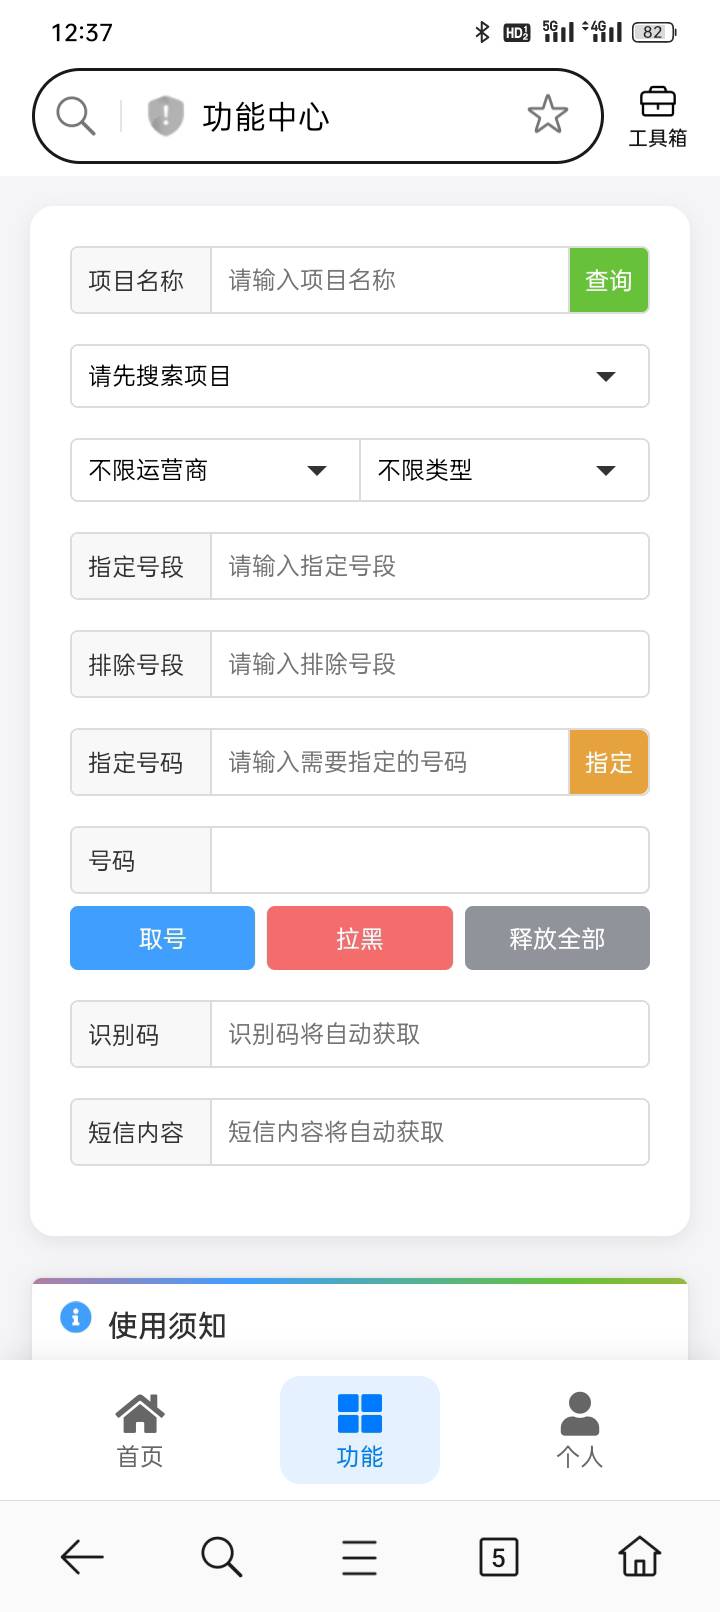Focus the 指定号段 input field
Image resolution: width=720 pixels, height=1612 pixels.
[428, 566]
